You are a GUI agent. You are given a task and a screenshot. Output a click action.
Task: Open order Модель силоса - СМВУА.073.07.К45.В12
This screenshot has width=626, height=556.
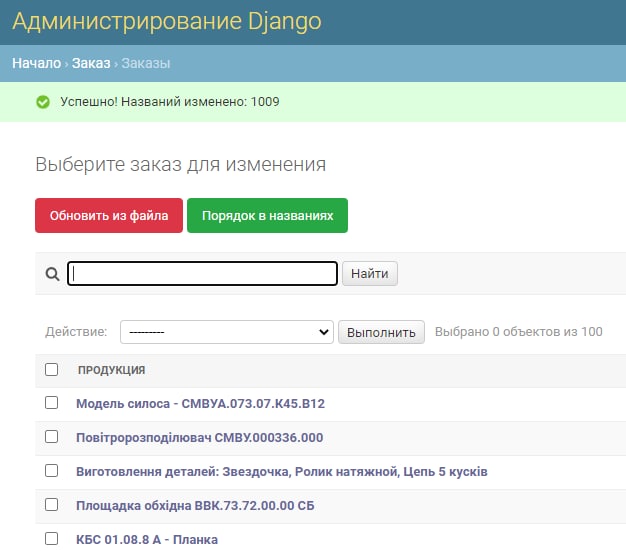click(200, 404)
